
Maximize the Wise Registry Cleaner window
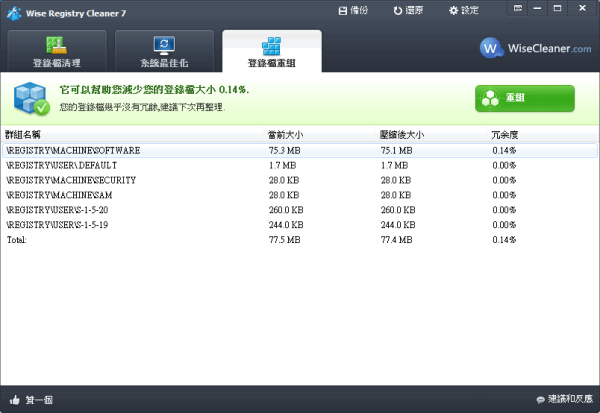[x=557, y=8]
